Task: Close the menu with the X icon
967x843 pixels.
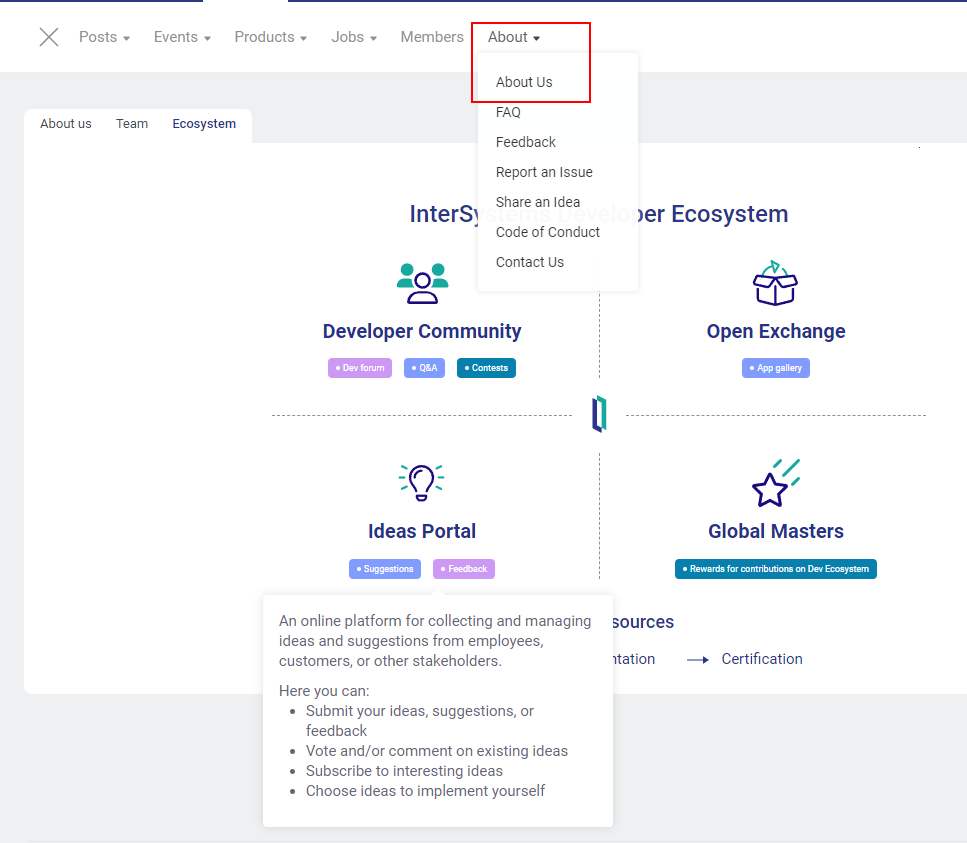Action: click(x=49, y=37)
